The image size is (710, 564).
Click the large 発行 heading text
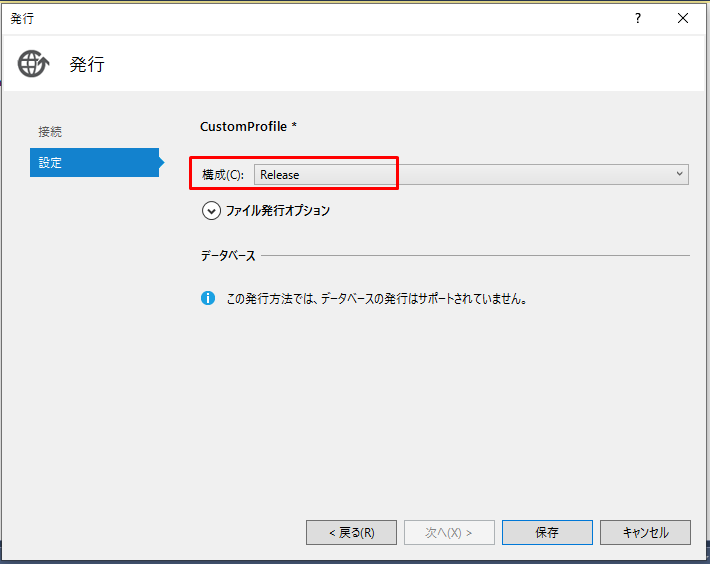point(87,64)
